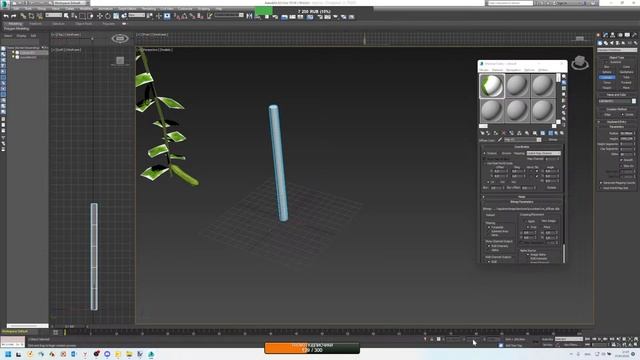Select the Center creation method radio
The image size is (640, 360).
click(622, 115)
